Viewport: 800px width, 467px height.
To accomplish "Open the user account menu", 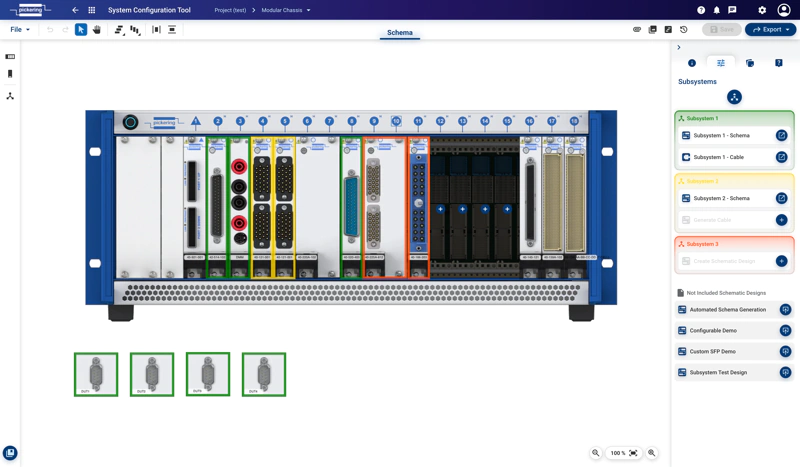I will [784, 10].
